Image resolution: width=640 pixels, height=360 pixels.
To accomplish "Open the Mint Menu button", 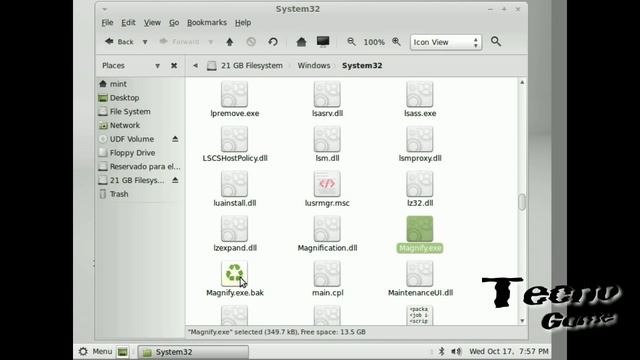I will (x=95, y=351).
